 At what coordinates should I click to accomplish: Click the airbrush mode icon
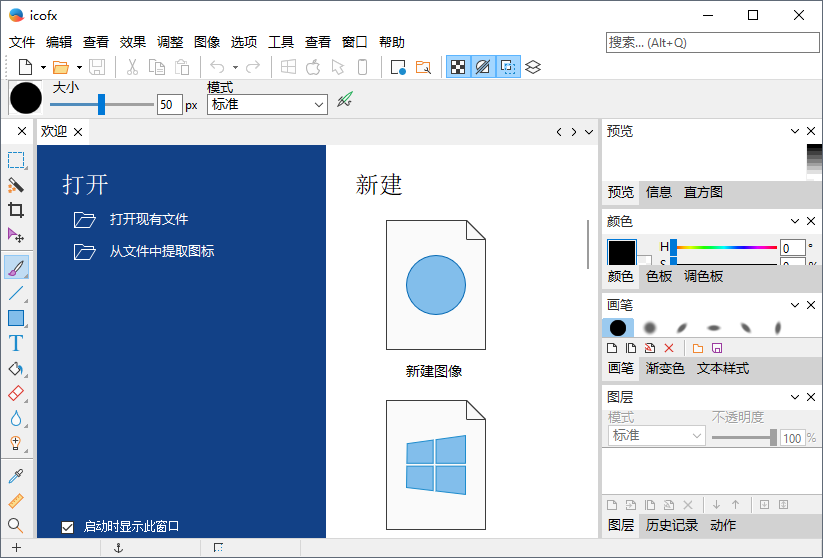[x=345, y=100]
